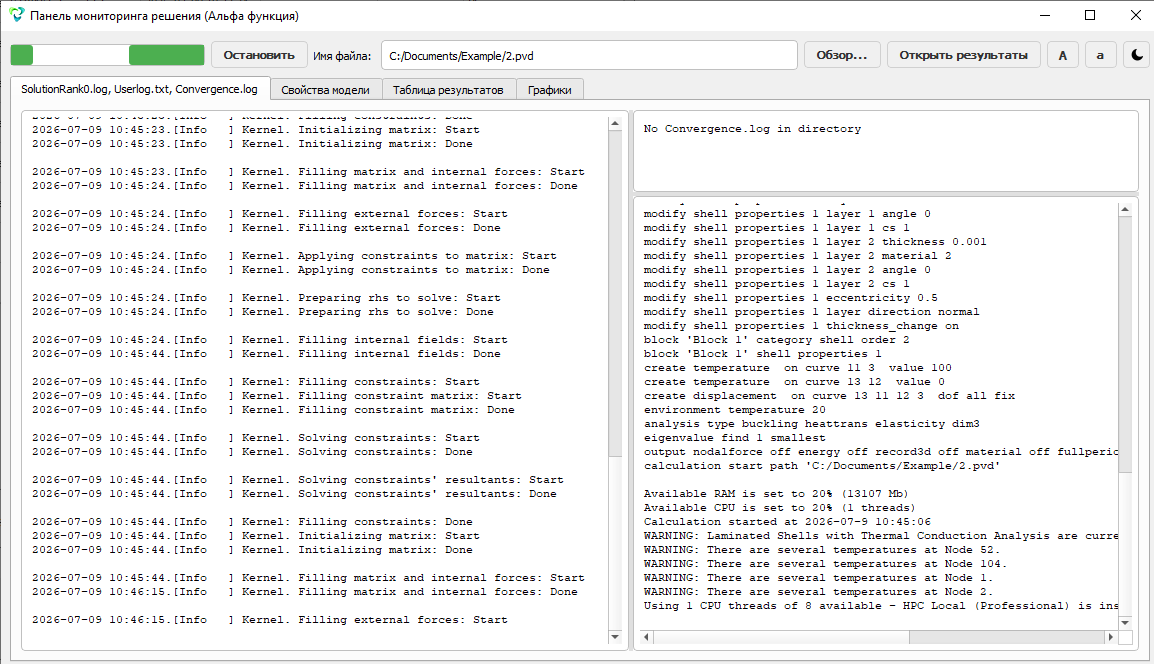1154x664 pixels.
Task: Click warning about temperatures at Node 52
Action: 822,549
